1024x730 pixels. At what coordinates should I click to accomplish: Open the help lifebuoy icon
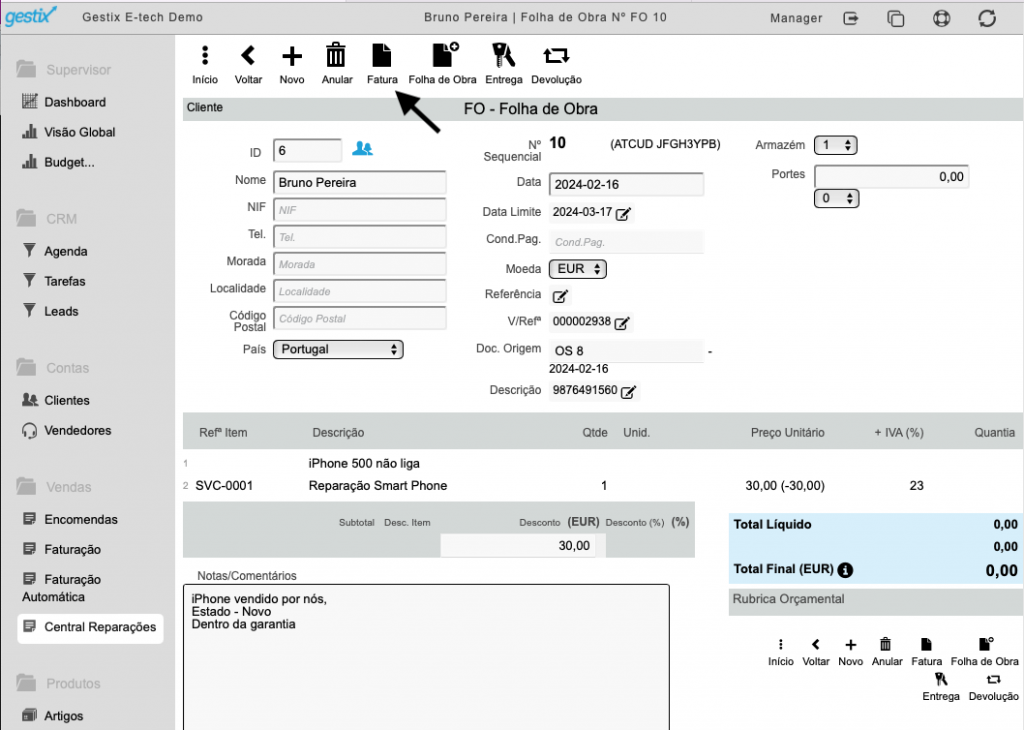tap(941, 18)
